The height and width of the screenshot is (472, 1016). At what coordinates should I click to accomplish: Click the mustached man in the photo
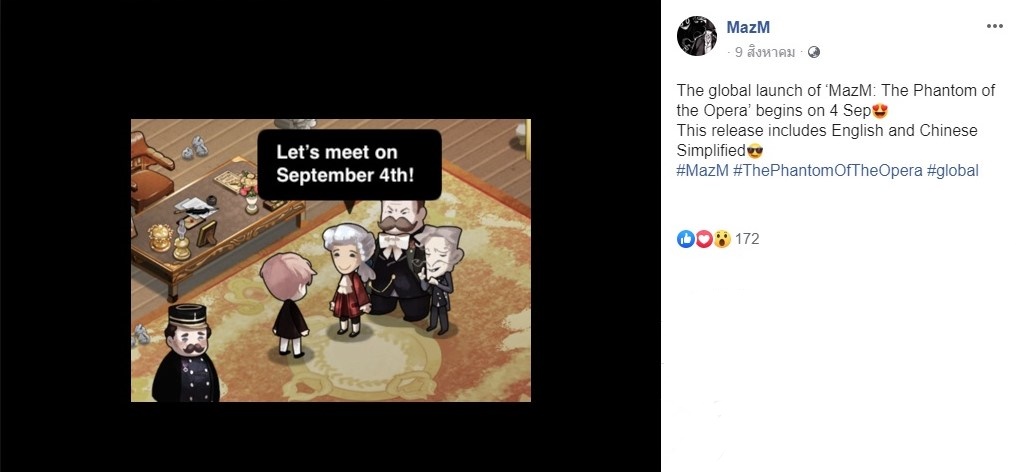pos(400,259)
